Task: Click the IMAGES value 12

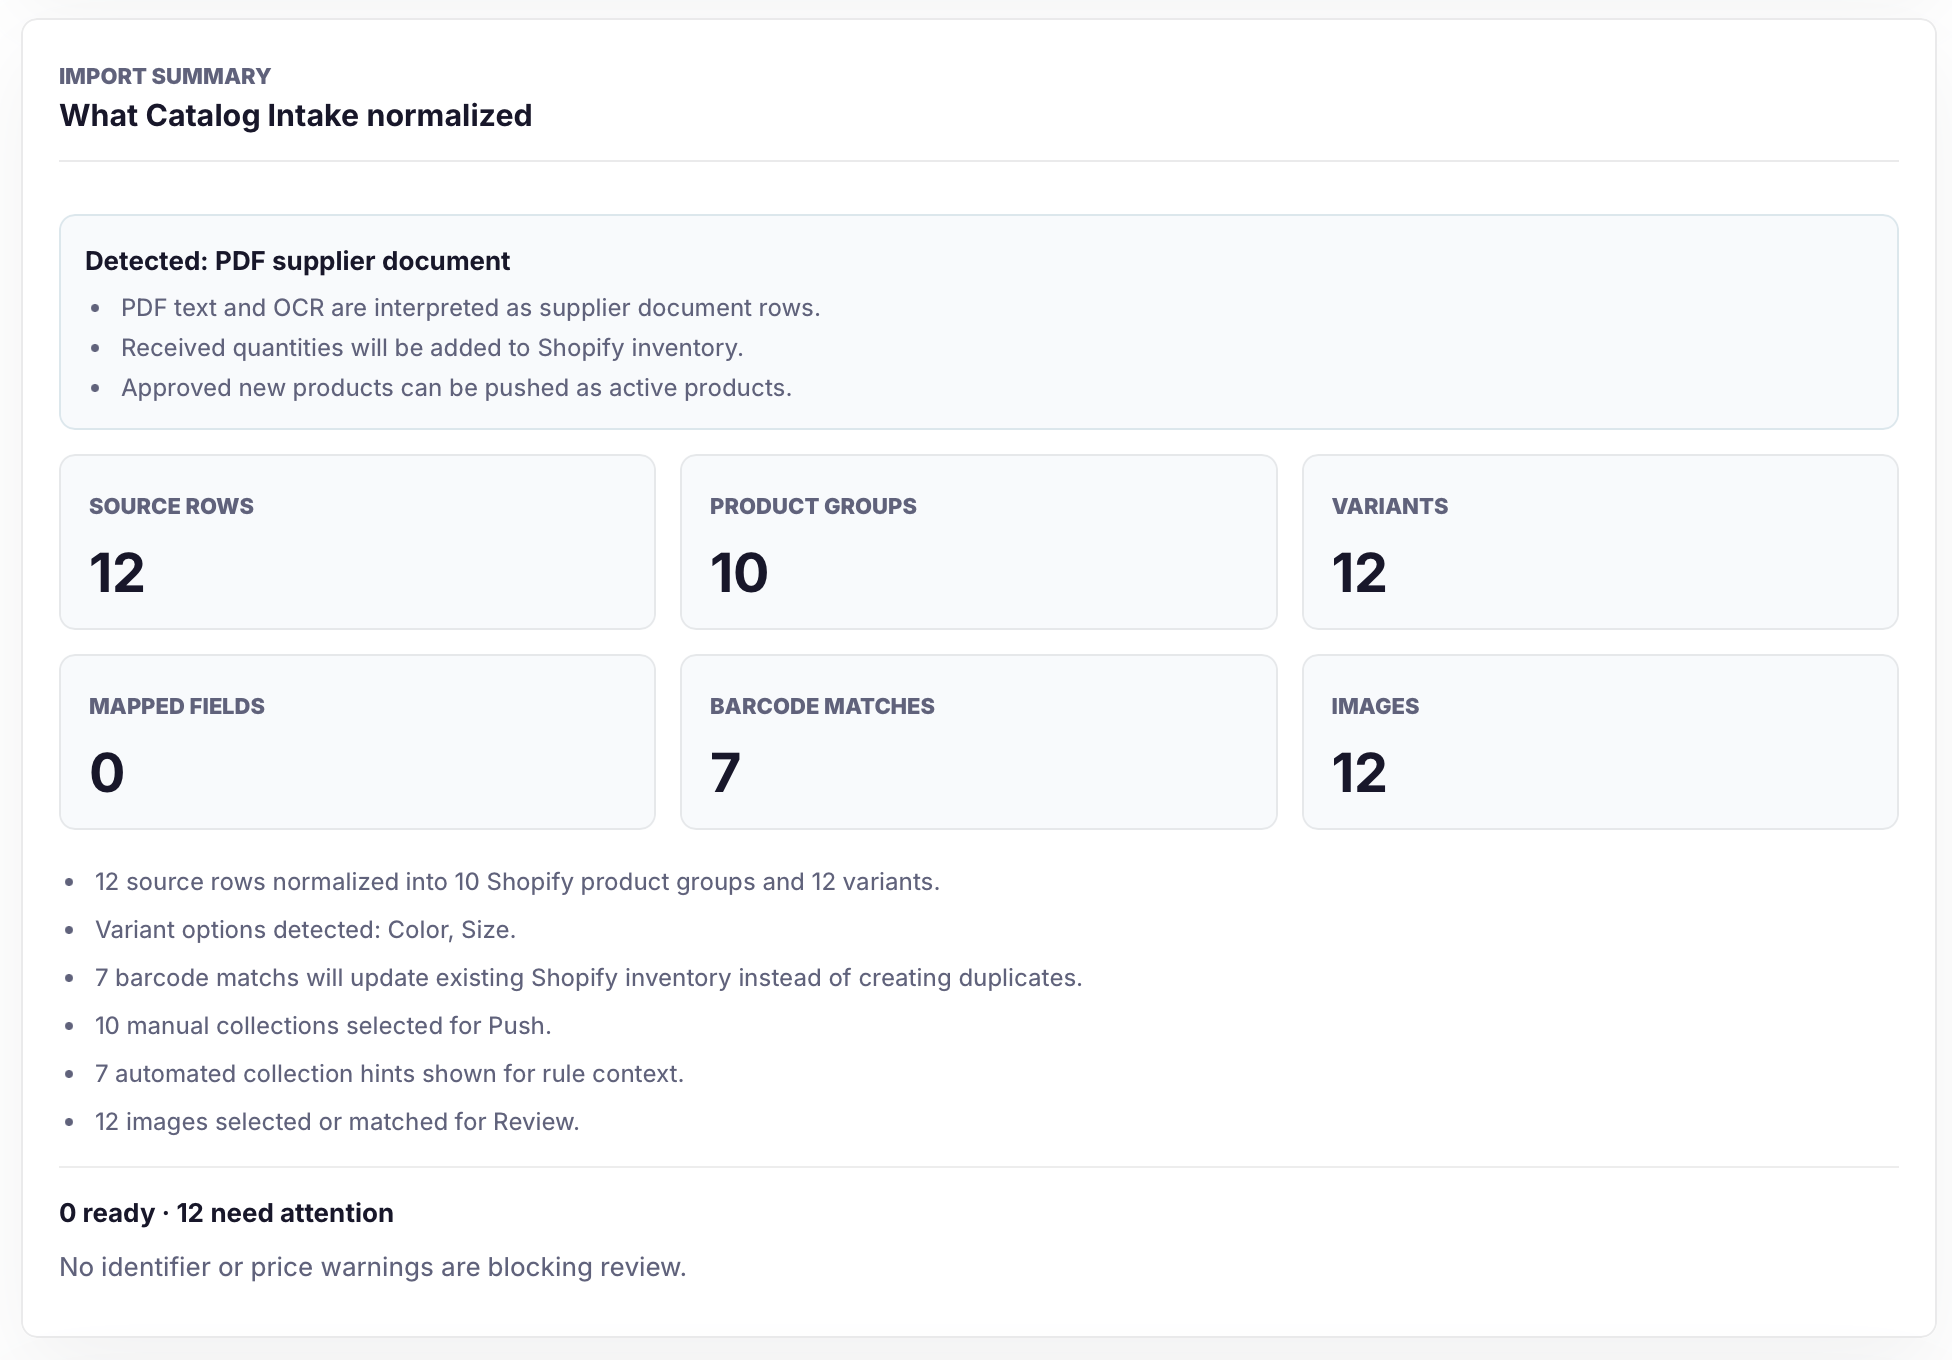Action: click(1359, 773)
